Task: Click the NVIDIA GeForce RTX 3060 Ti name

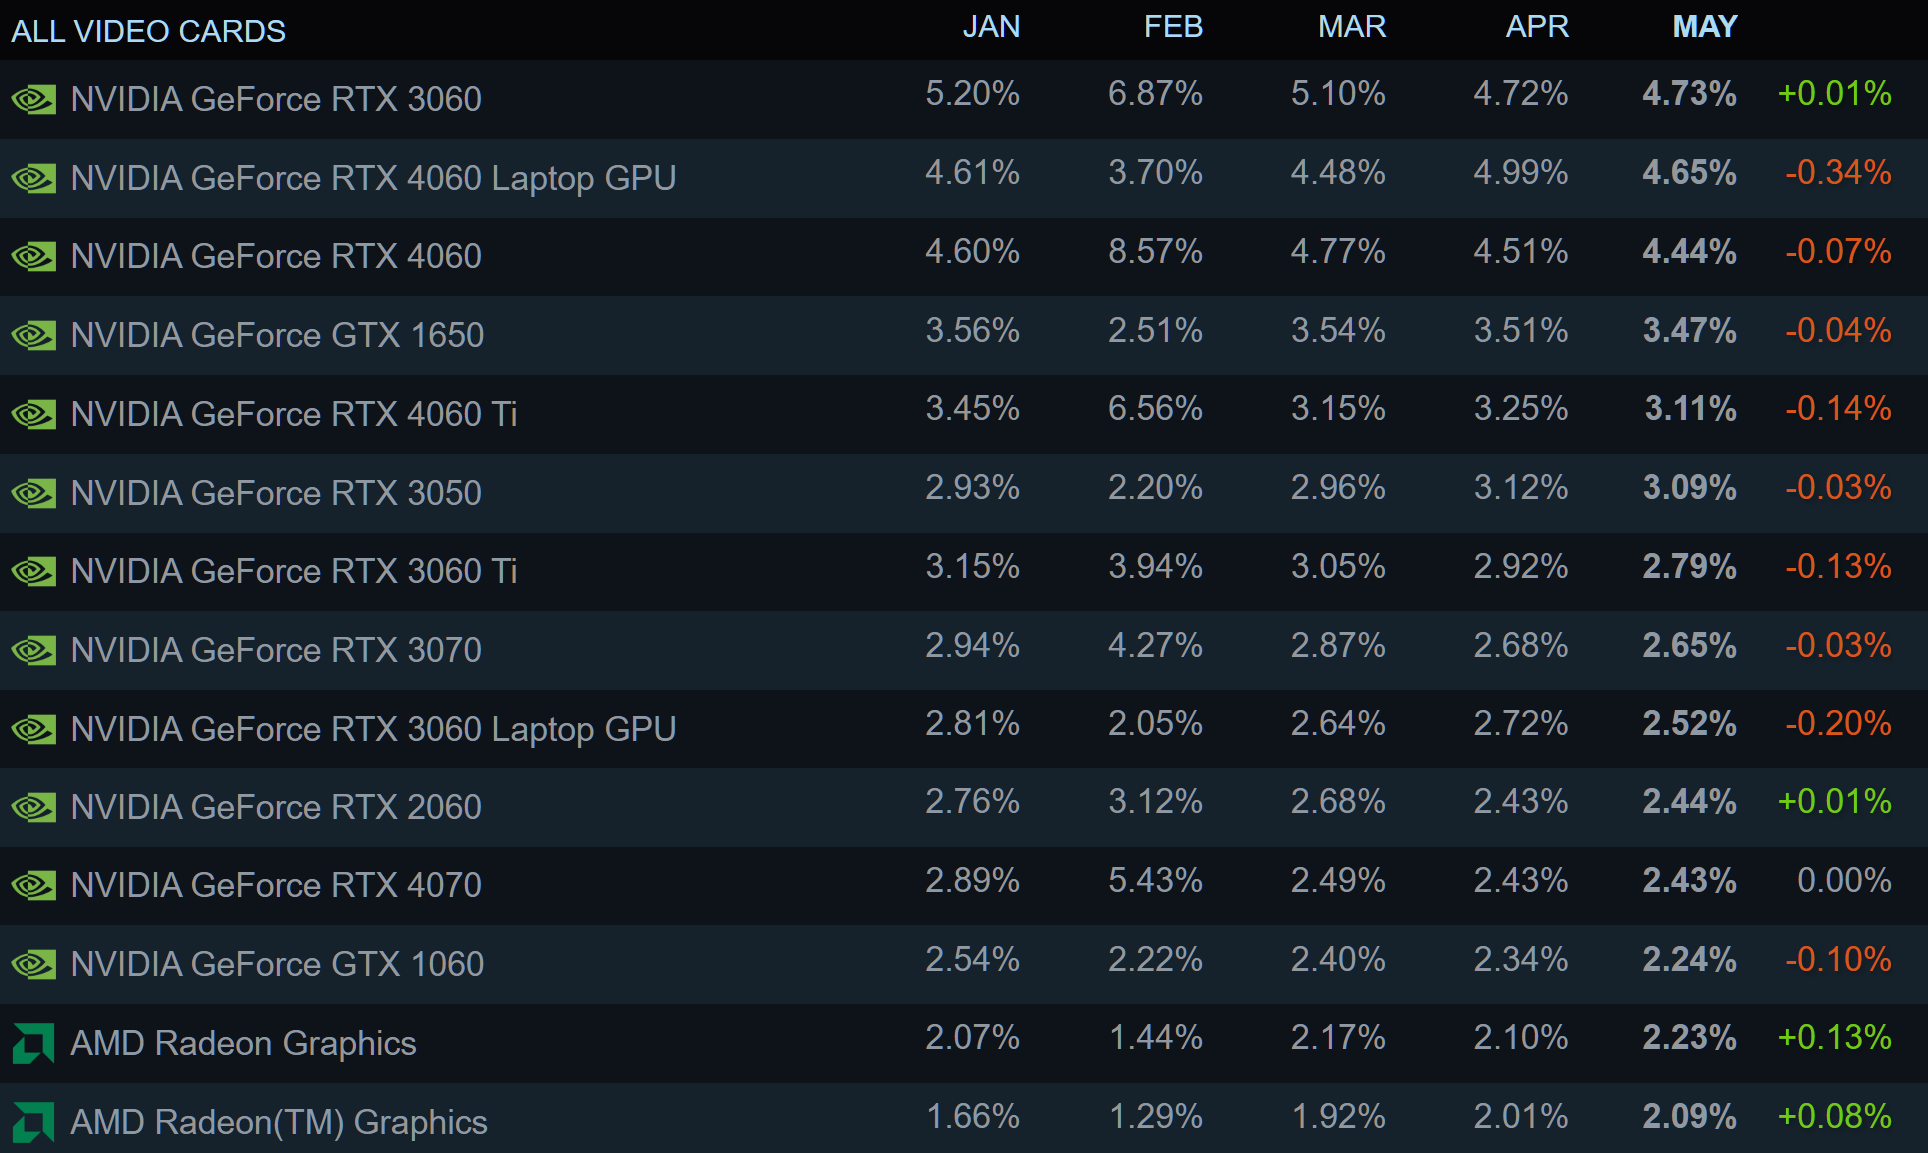Action: 294,571
